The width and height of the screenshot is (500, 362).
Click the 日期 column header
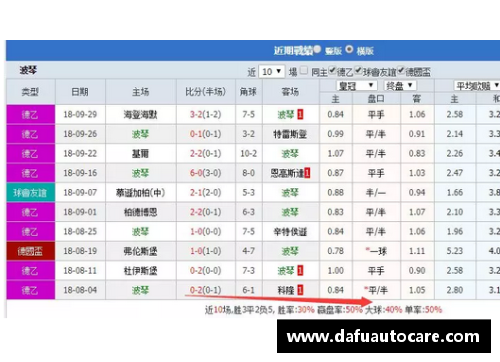[x=80, y=92]
